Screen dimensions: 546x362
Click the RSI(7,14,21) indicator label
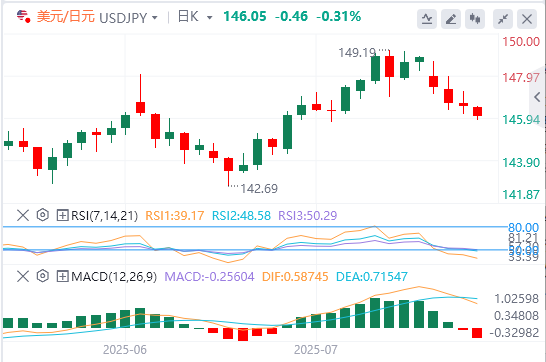point(104,216)
